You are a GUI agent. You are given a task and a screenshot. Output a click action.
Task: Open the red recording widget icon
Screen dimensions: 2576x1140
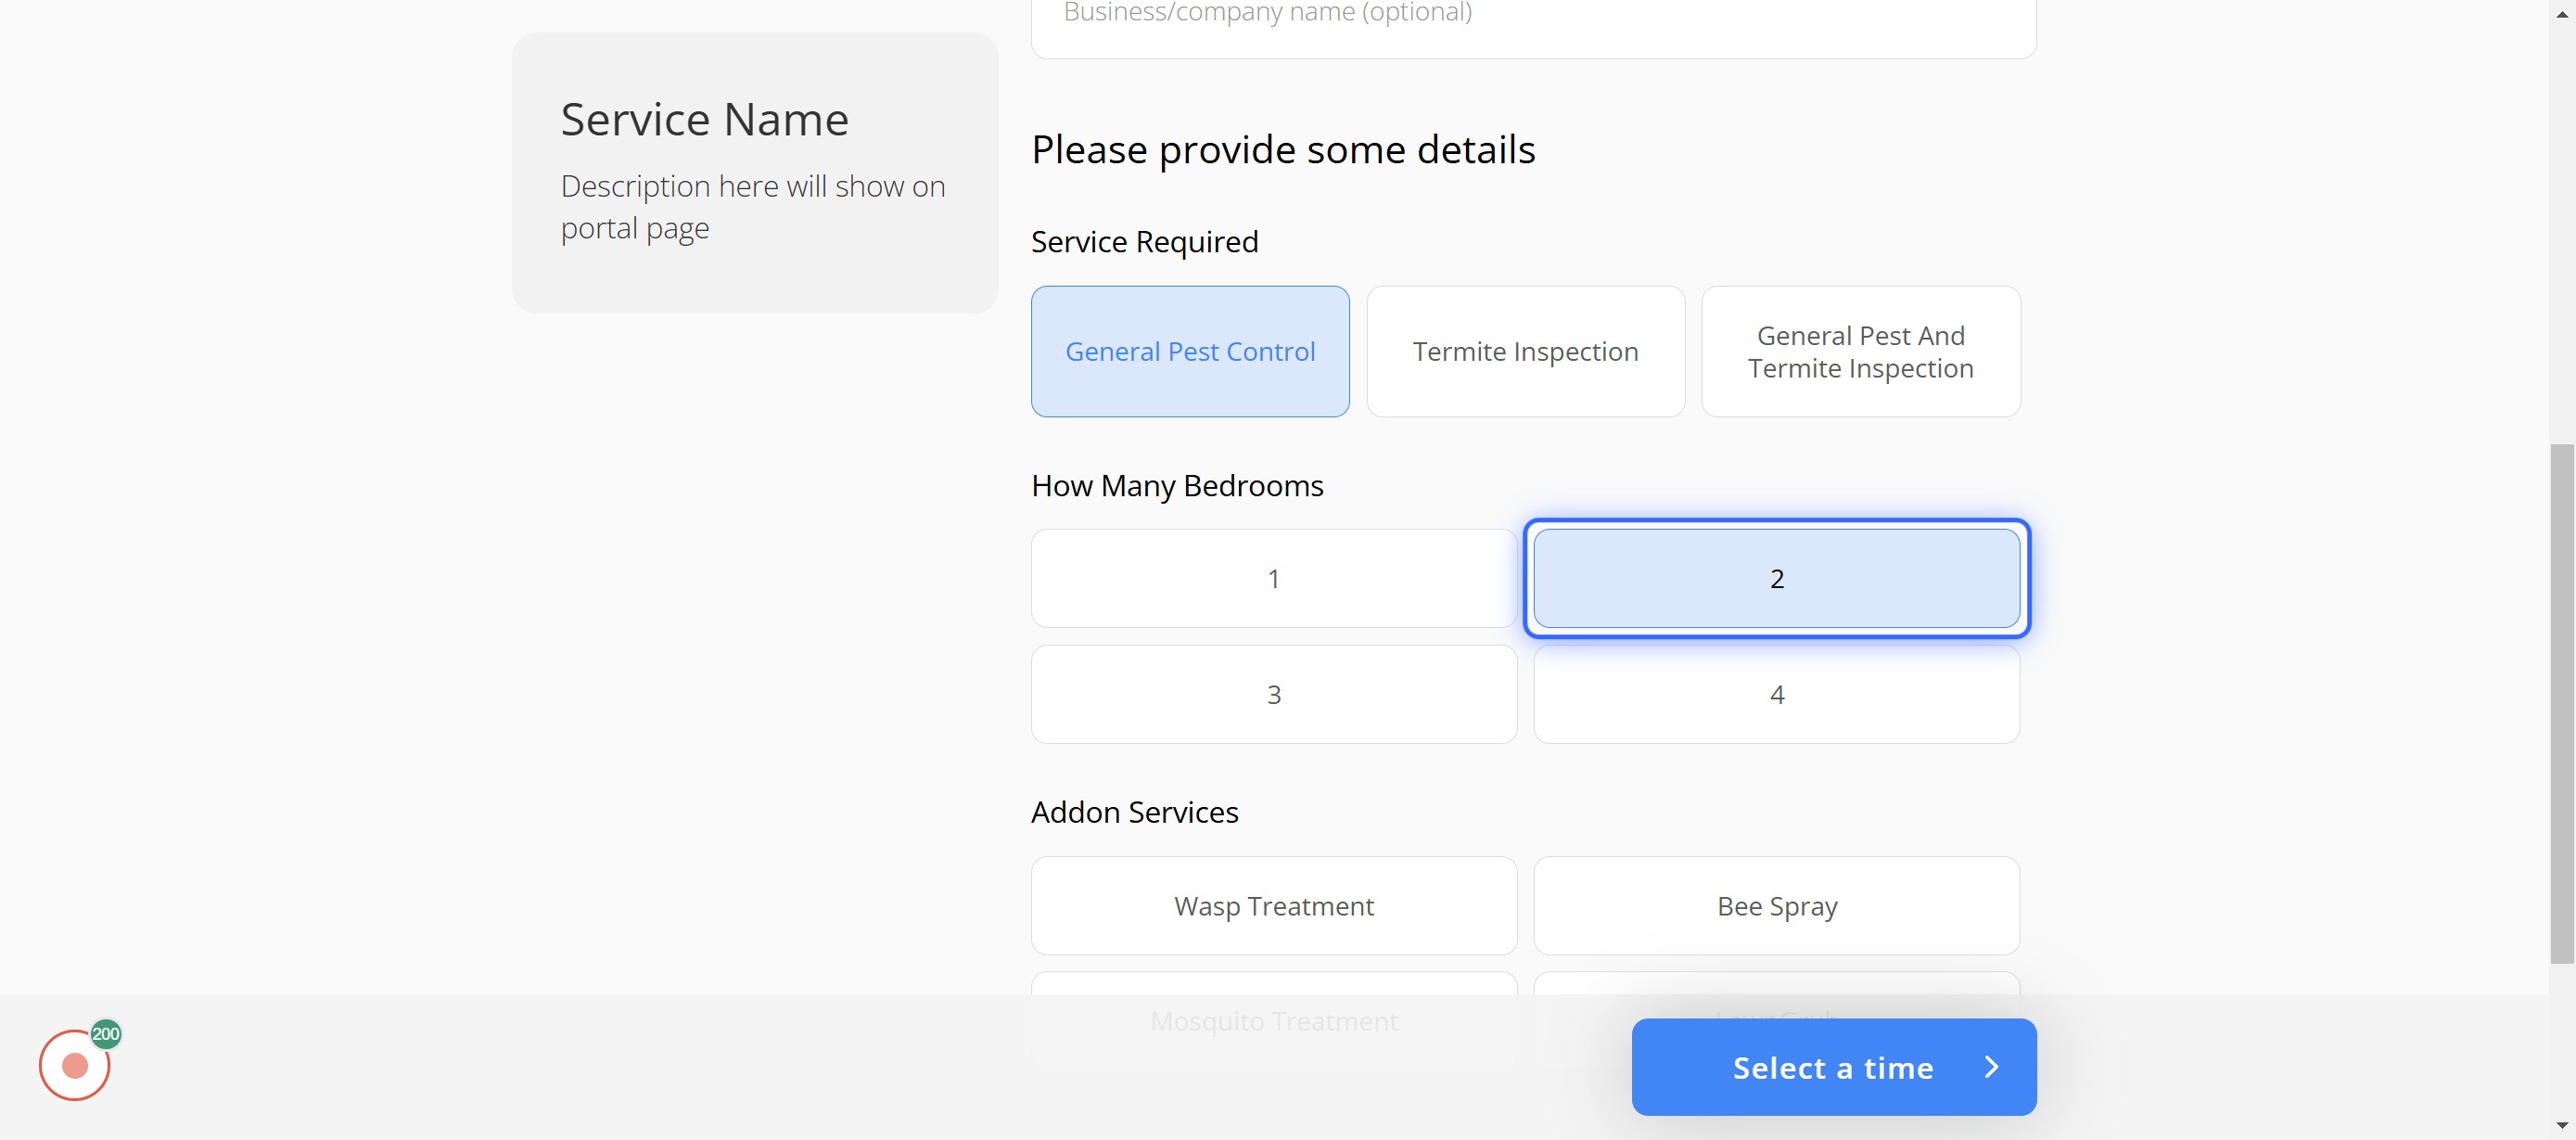point(74,1066)
